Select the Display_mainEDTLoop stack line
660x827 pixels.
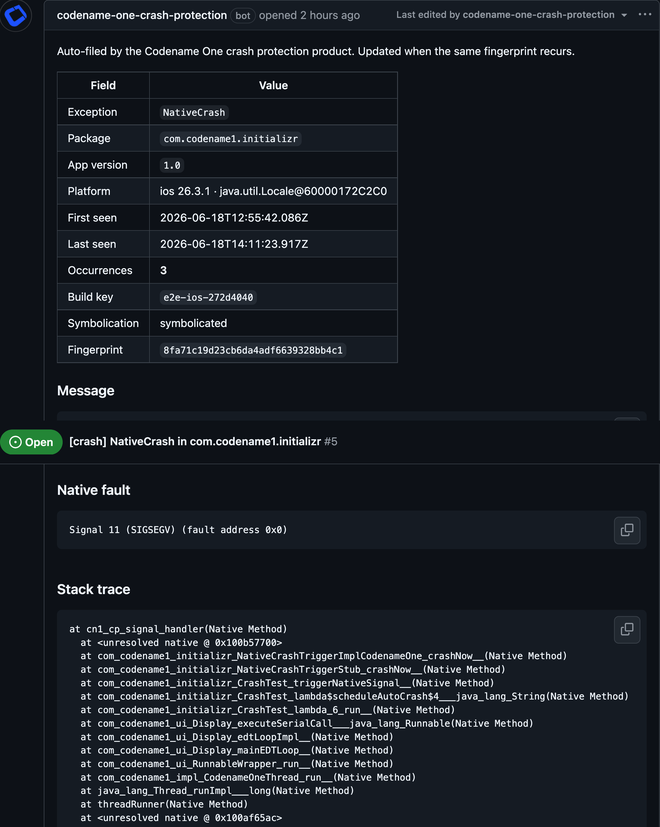pyautogui.click(x=237, y=750)
